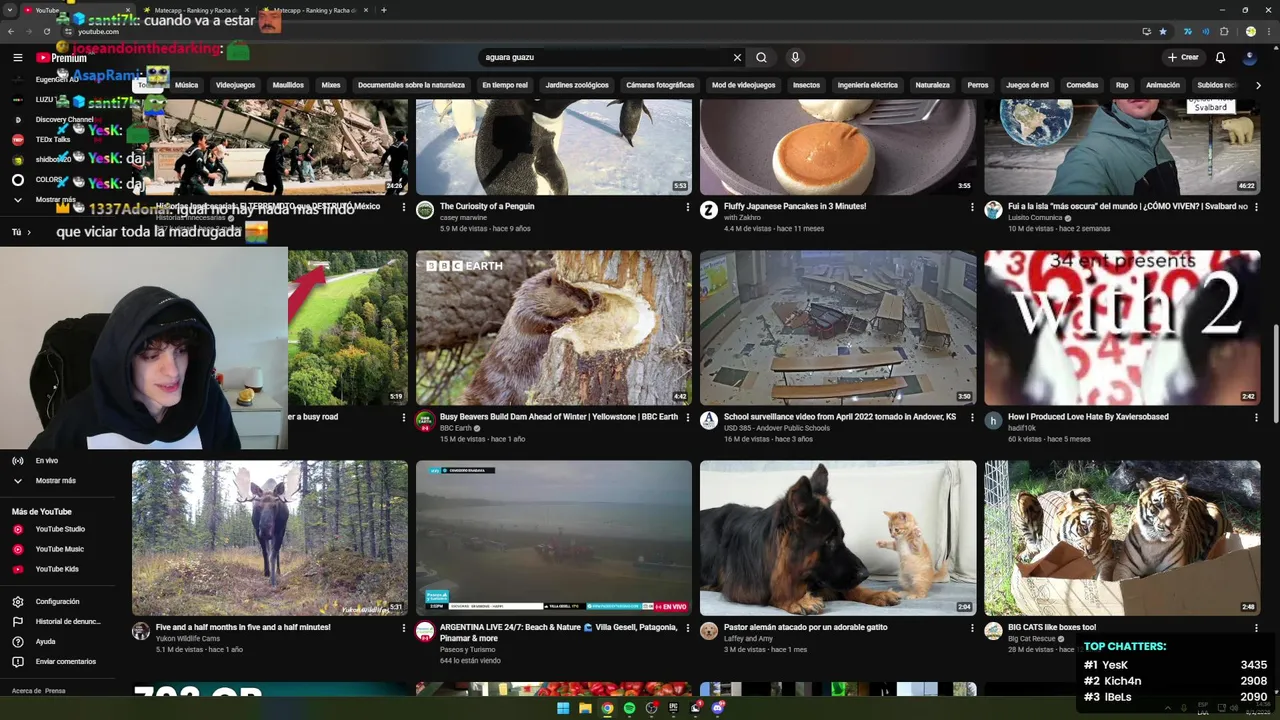The image size is (1280, 720).
Task: Select the En tiempo real chip
Action: (505, 85)
